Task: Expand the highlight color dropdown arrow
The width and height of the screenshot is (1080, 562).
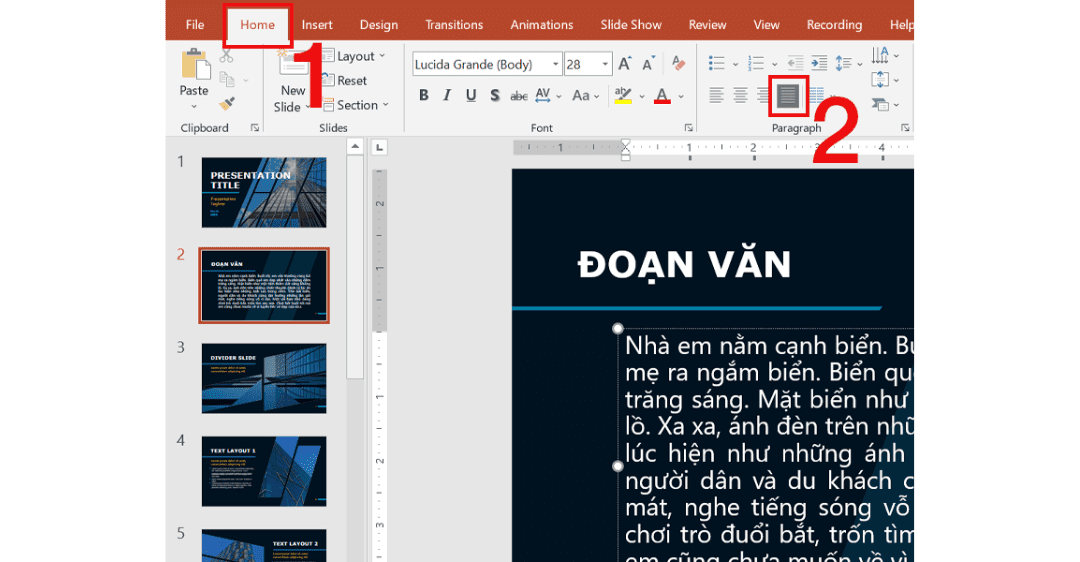Action: click(641, 96)
